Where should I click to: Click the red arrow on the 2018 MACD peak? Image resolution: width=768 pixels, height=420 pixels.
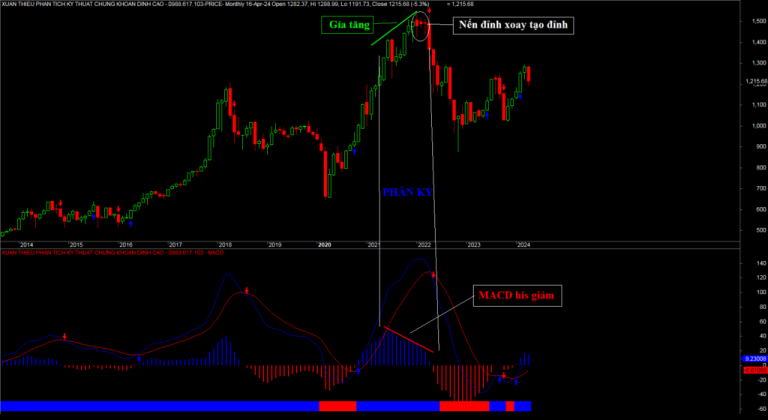pos(246,291)
